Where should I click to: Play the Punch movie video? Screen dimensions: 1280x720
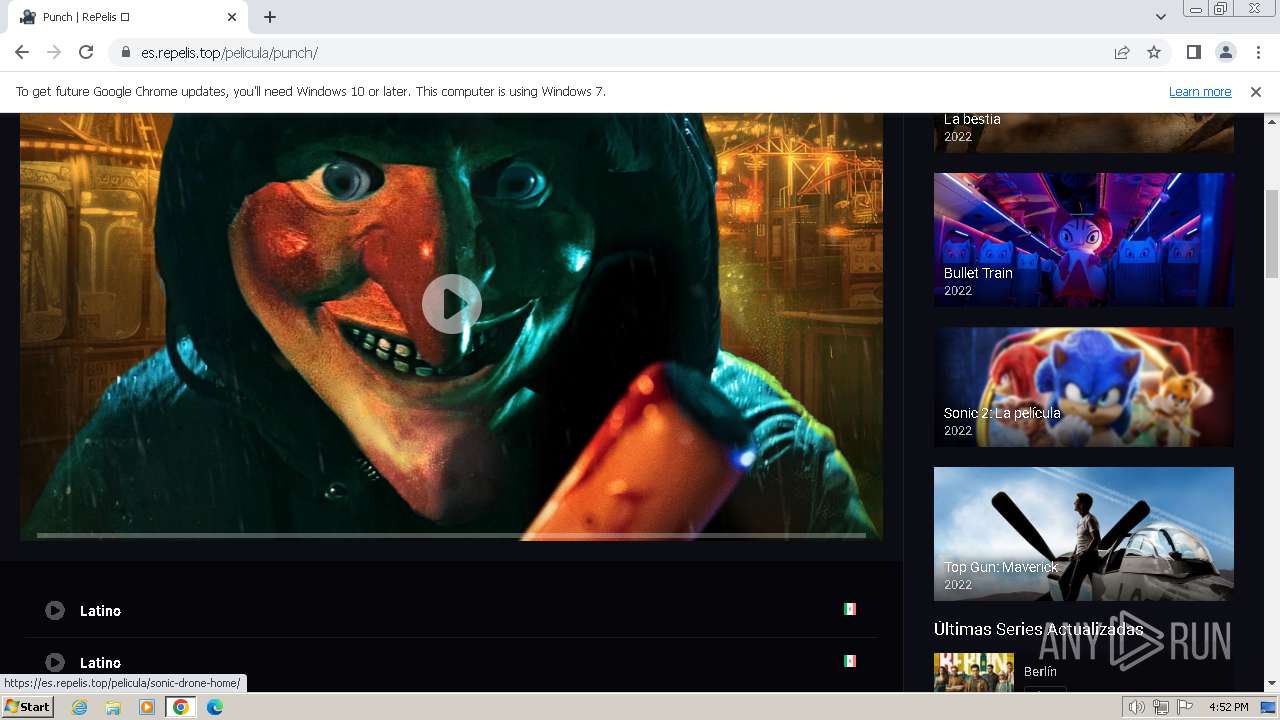tap(451, 304)
